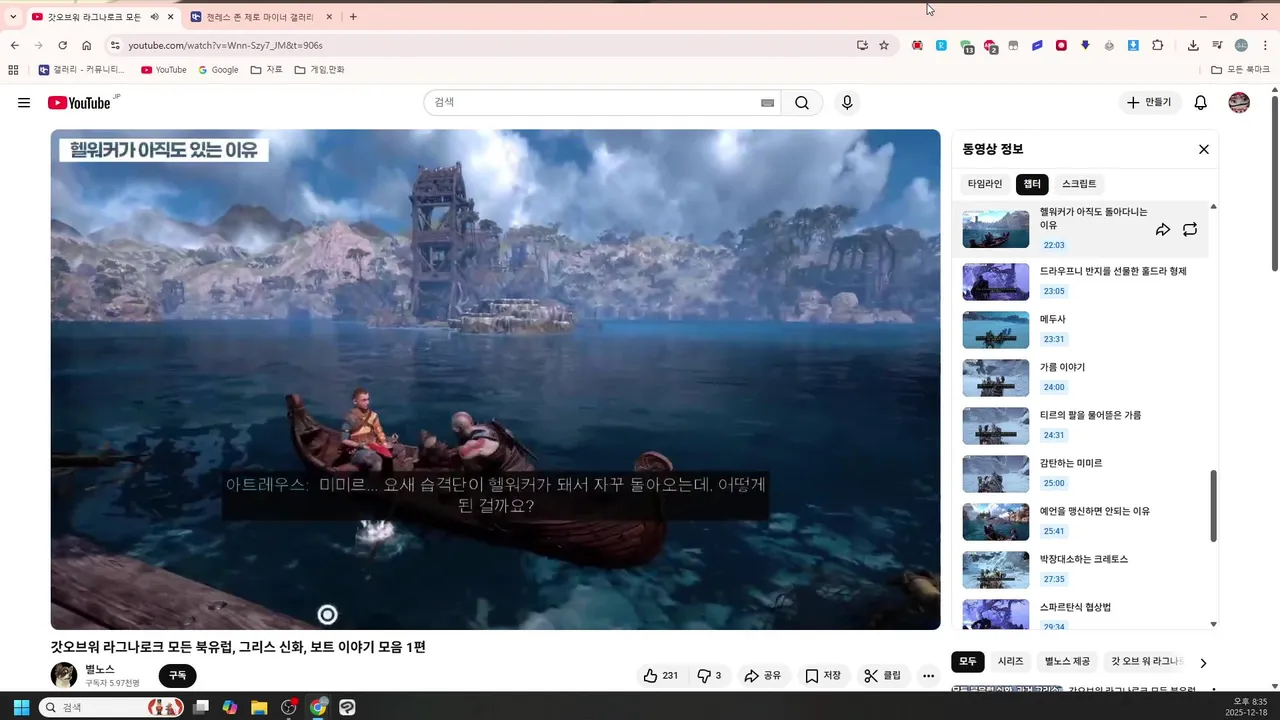
Task: Click 클립 clip button
Action: coord(882,676)
